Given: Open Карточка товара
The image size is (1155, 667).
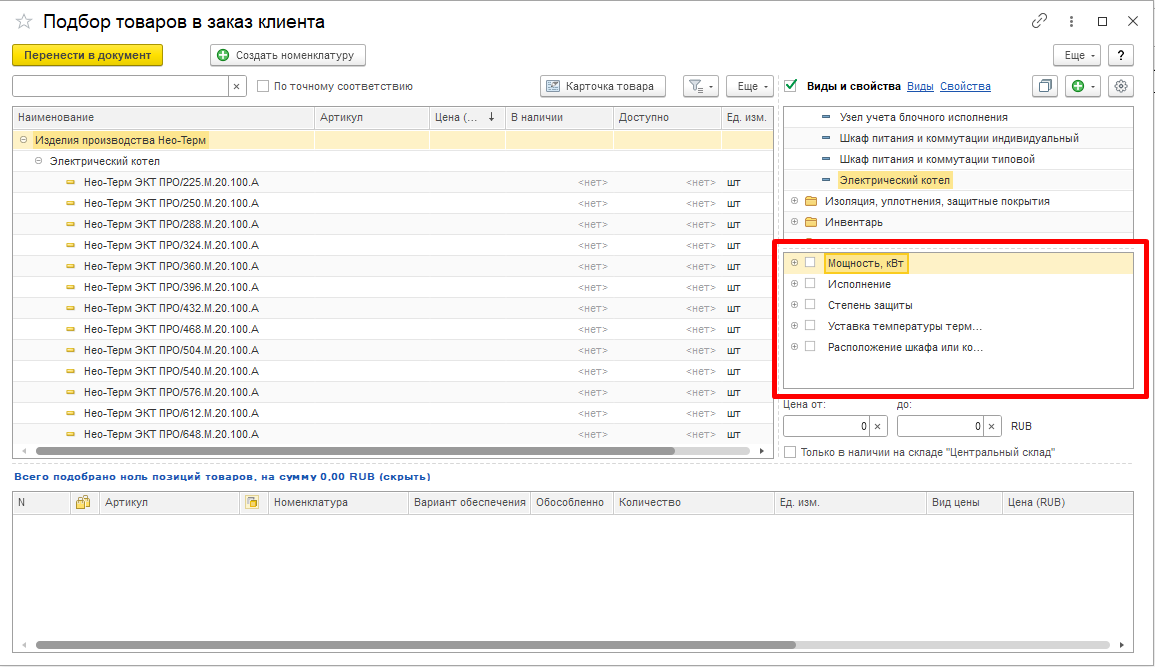Looking at the screenshot, I should 603,86.
